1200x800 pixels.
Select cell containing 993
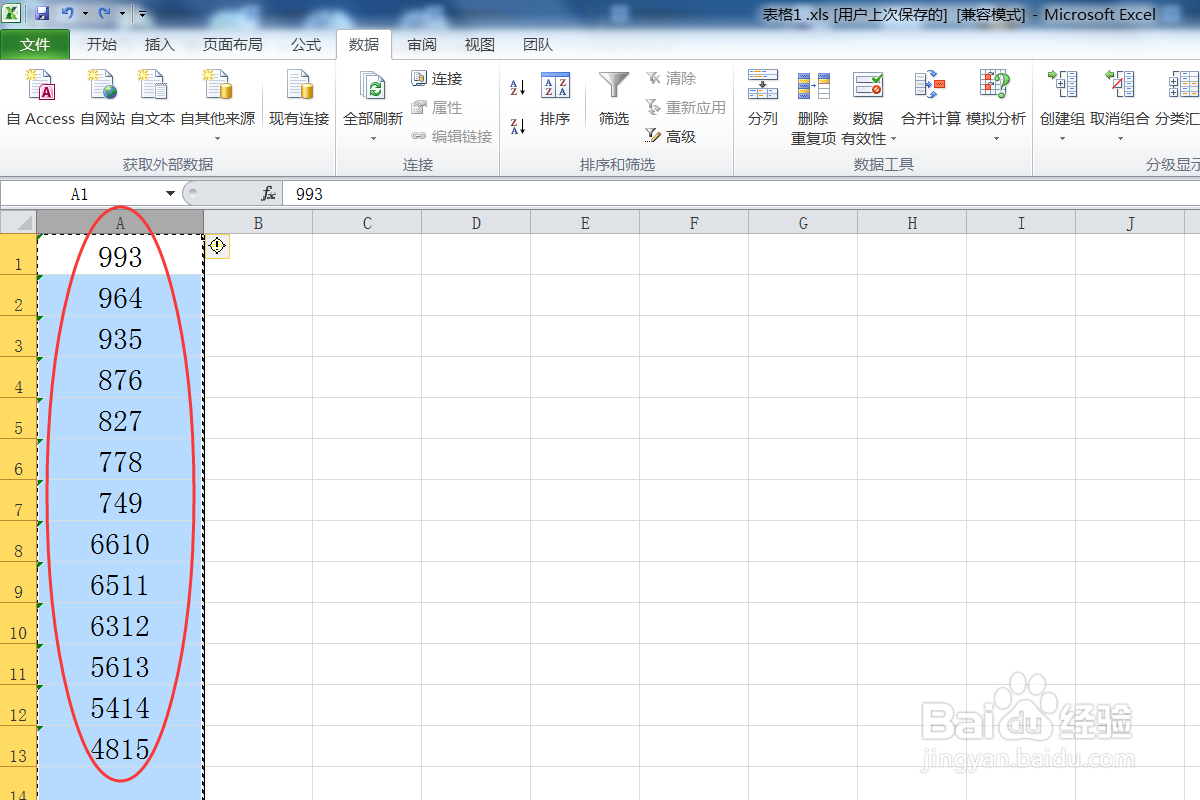120,255
